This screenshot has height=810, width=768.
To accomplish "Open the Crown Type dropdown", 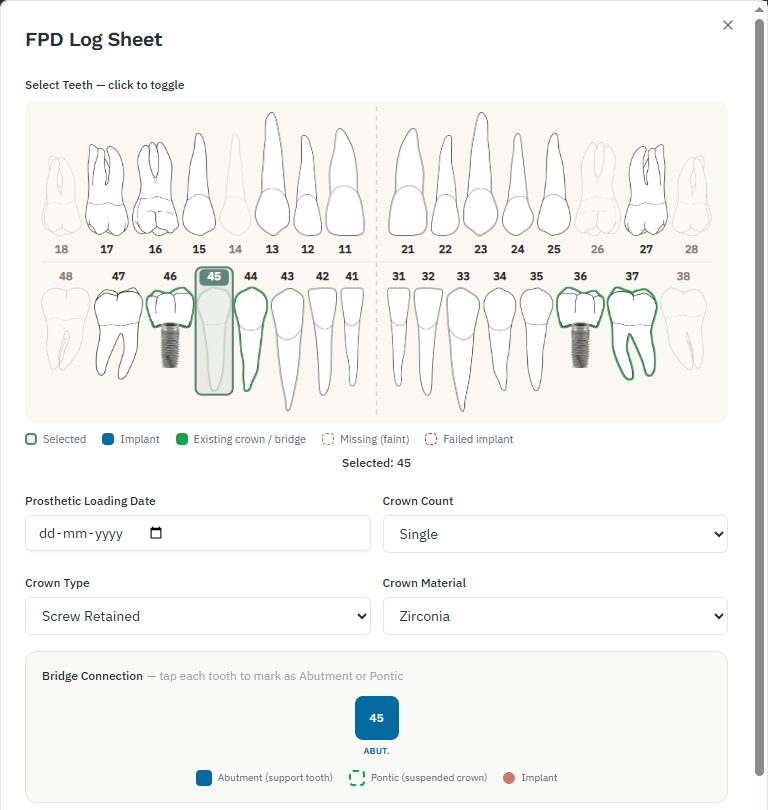I will (198, 616).
